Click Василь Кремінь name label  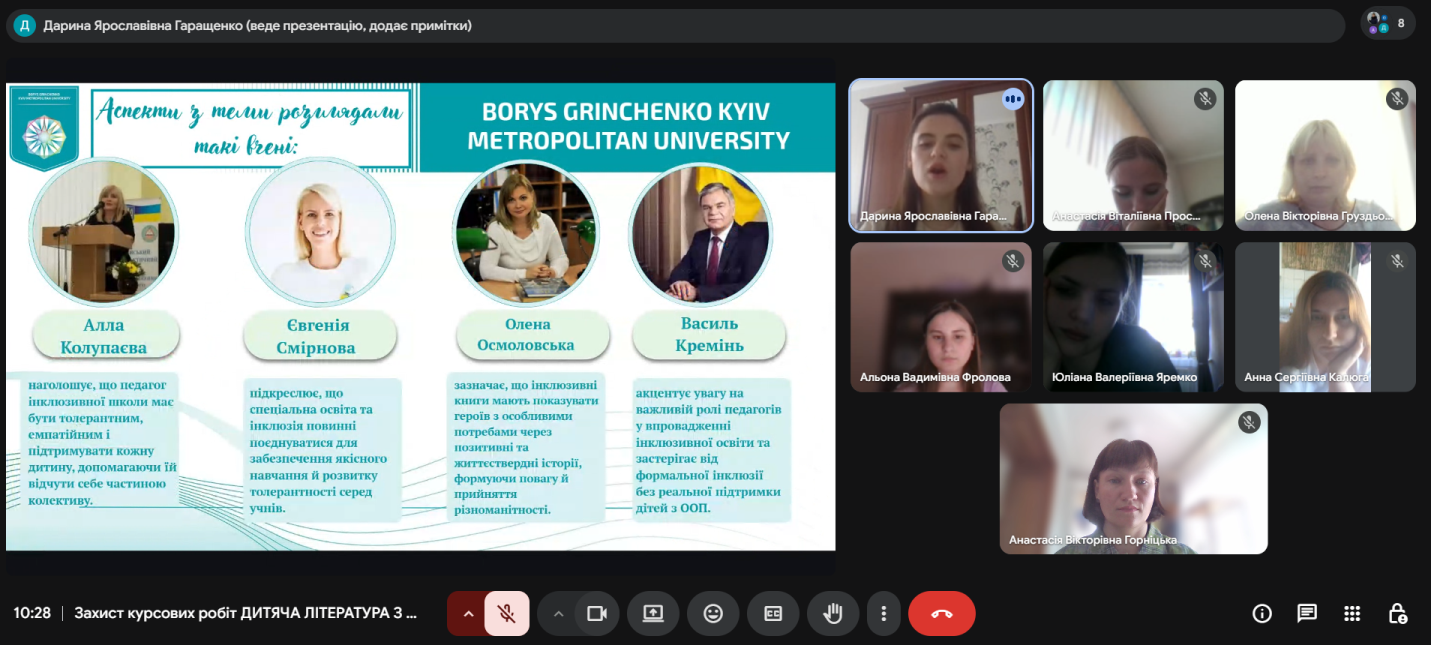709,334
